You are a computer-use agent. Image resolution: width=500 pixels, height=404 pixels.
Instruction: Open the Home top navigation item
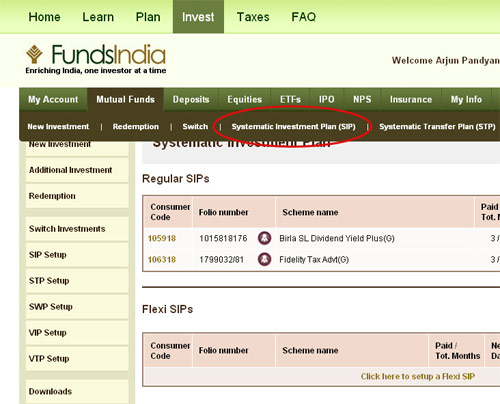(x=44, y=17)
